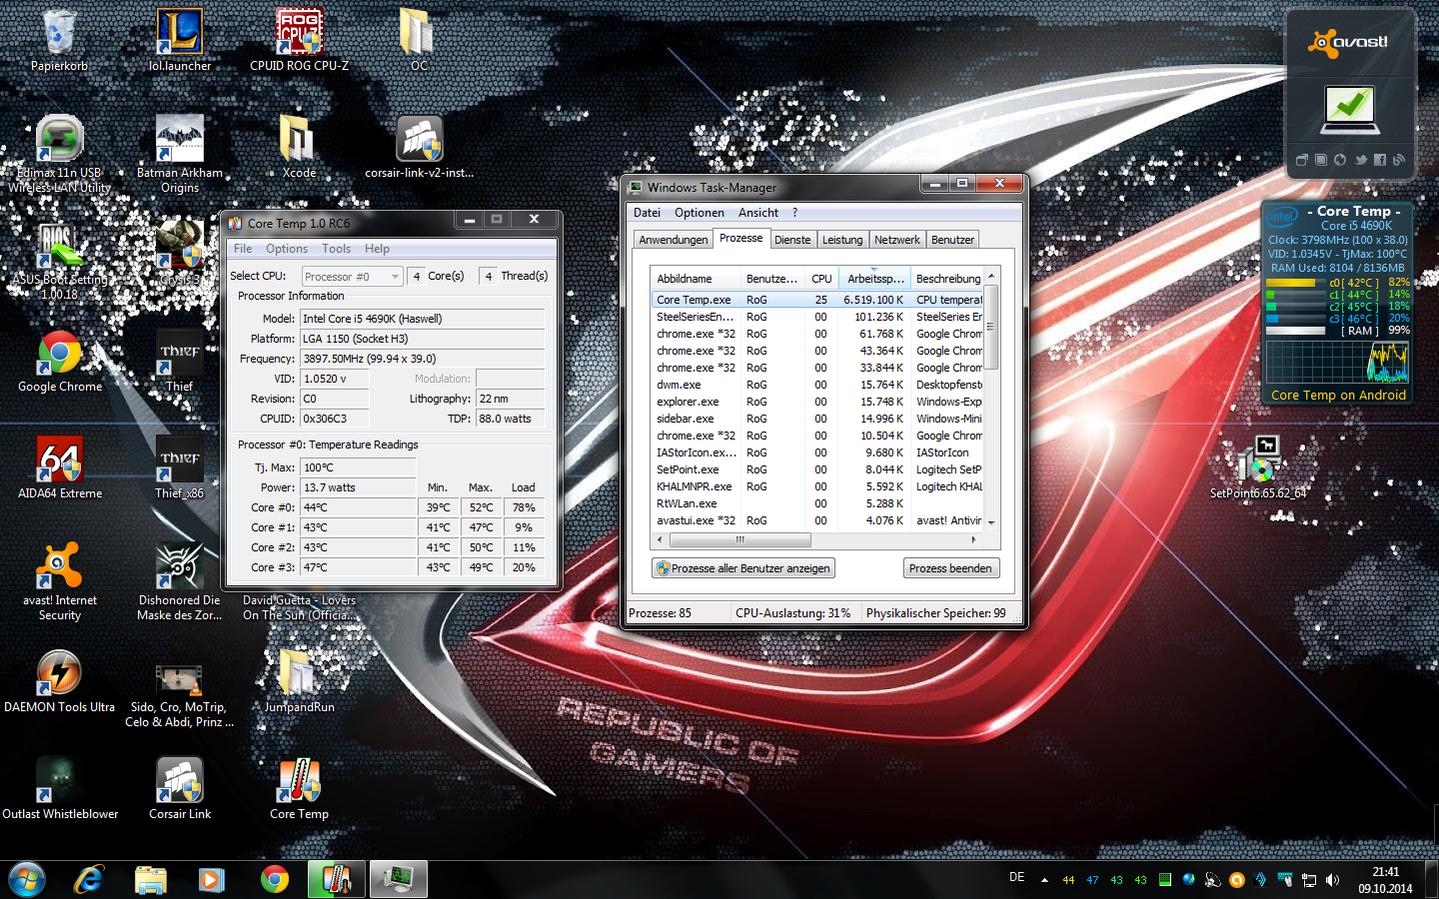Open Windows Media Player taskbar icon

(x=211, y=880)
